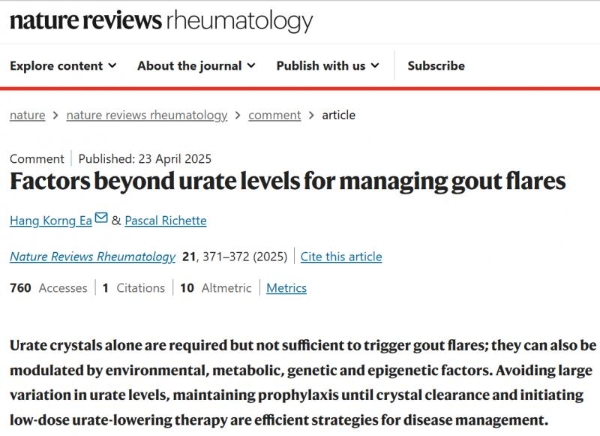Navigate to comment breadcrumb
This screenshot has height=436, width=600.
coord(274,115)
